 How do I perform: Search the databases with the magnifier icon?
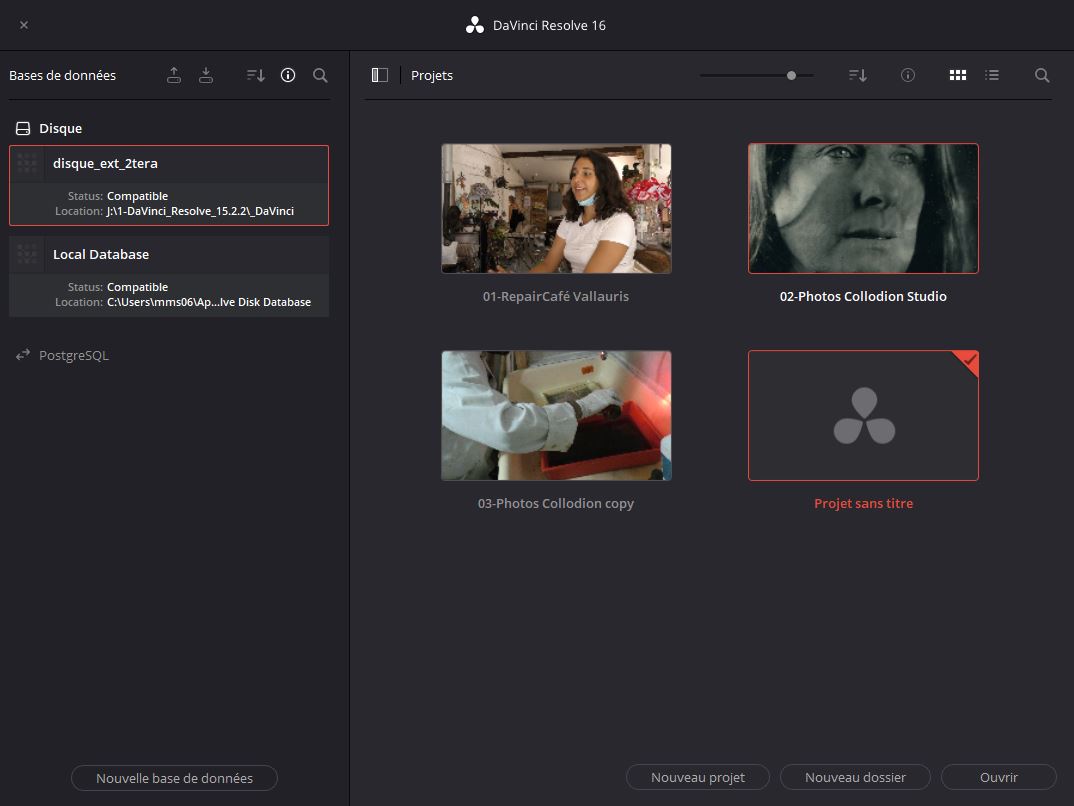(x=320, y=75)
